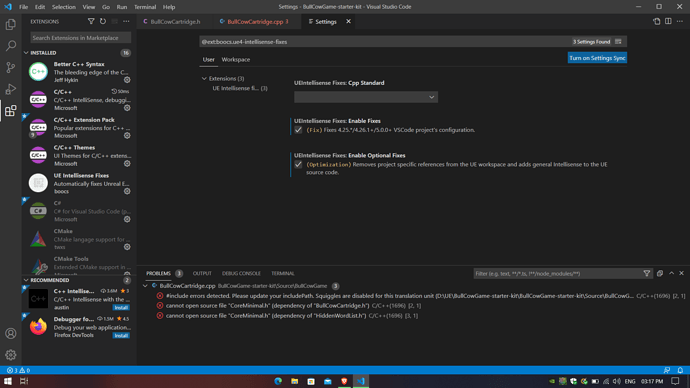Screen dimensions: 690x388
Task: Open status bar errors and warnings
Action: click(18, 370)
